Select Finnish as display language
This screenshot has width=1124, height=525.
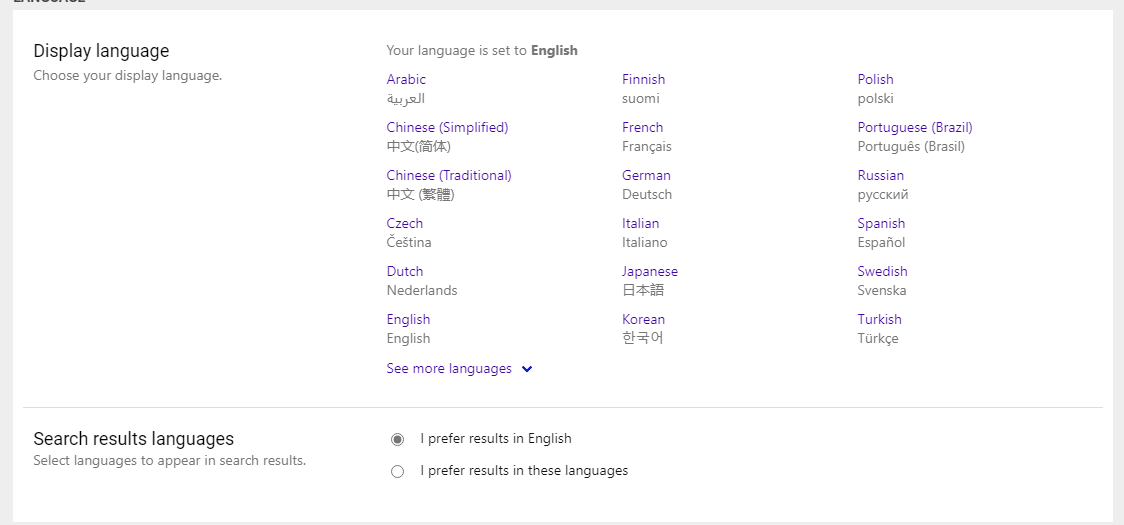click(644, 80)
